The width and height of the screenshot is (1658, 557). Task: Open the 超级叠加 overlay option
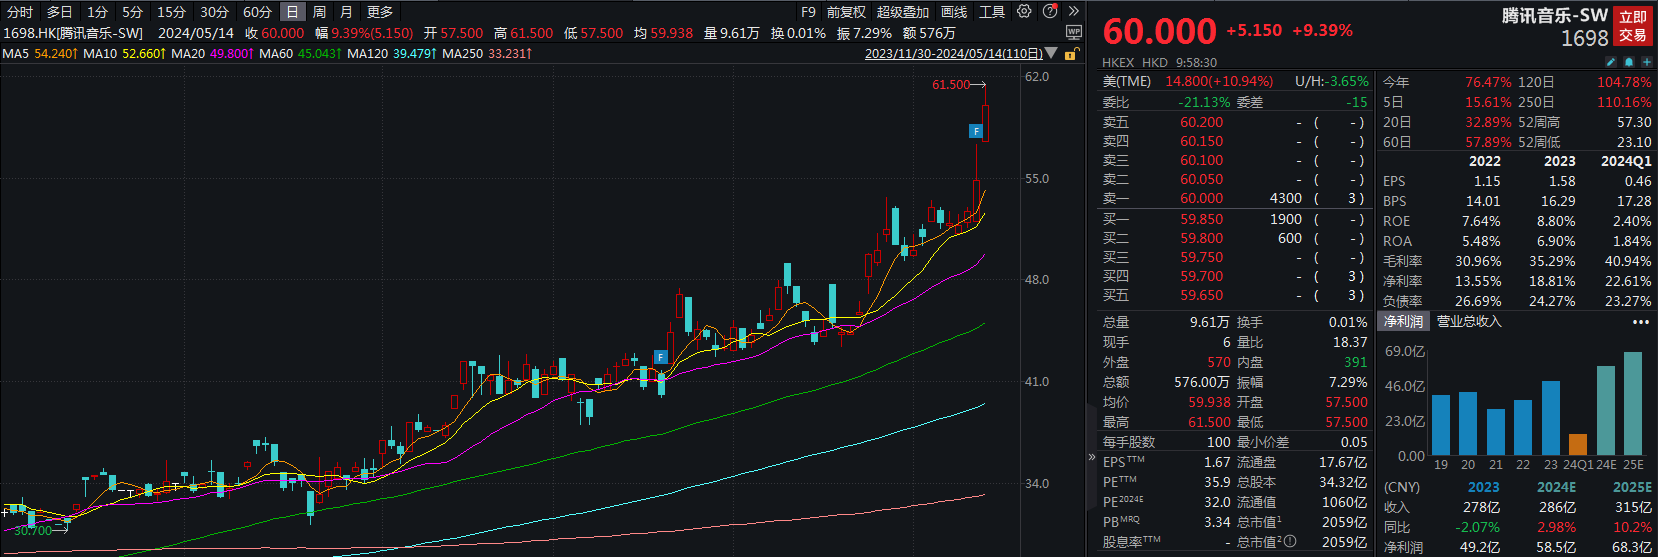(x=903, y=12)
